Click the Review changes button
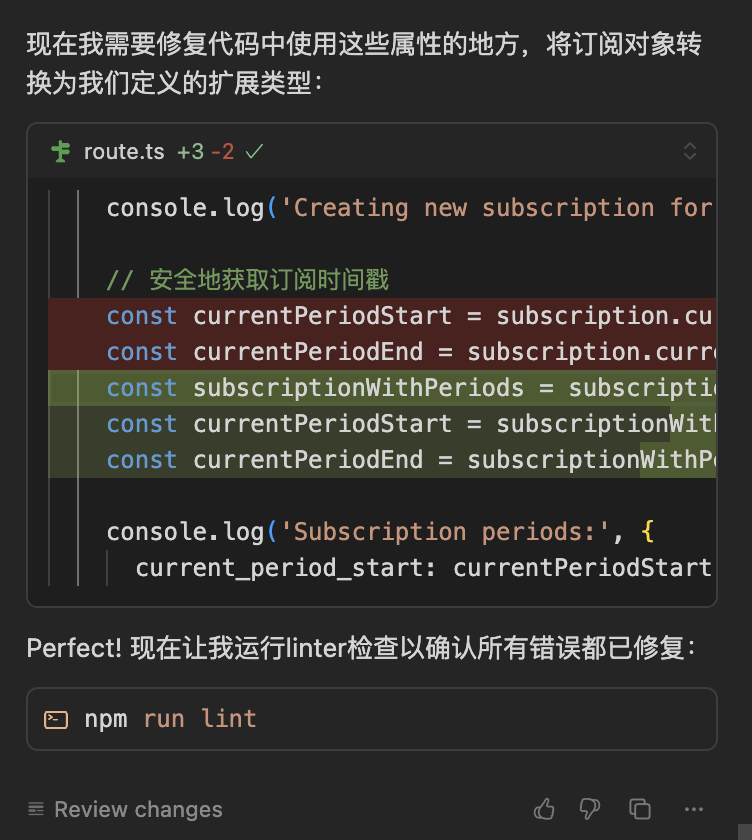752x840 pixels. click(x=125, y=809)
